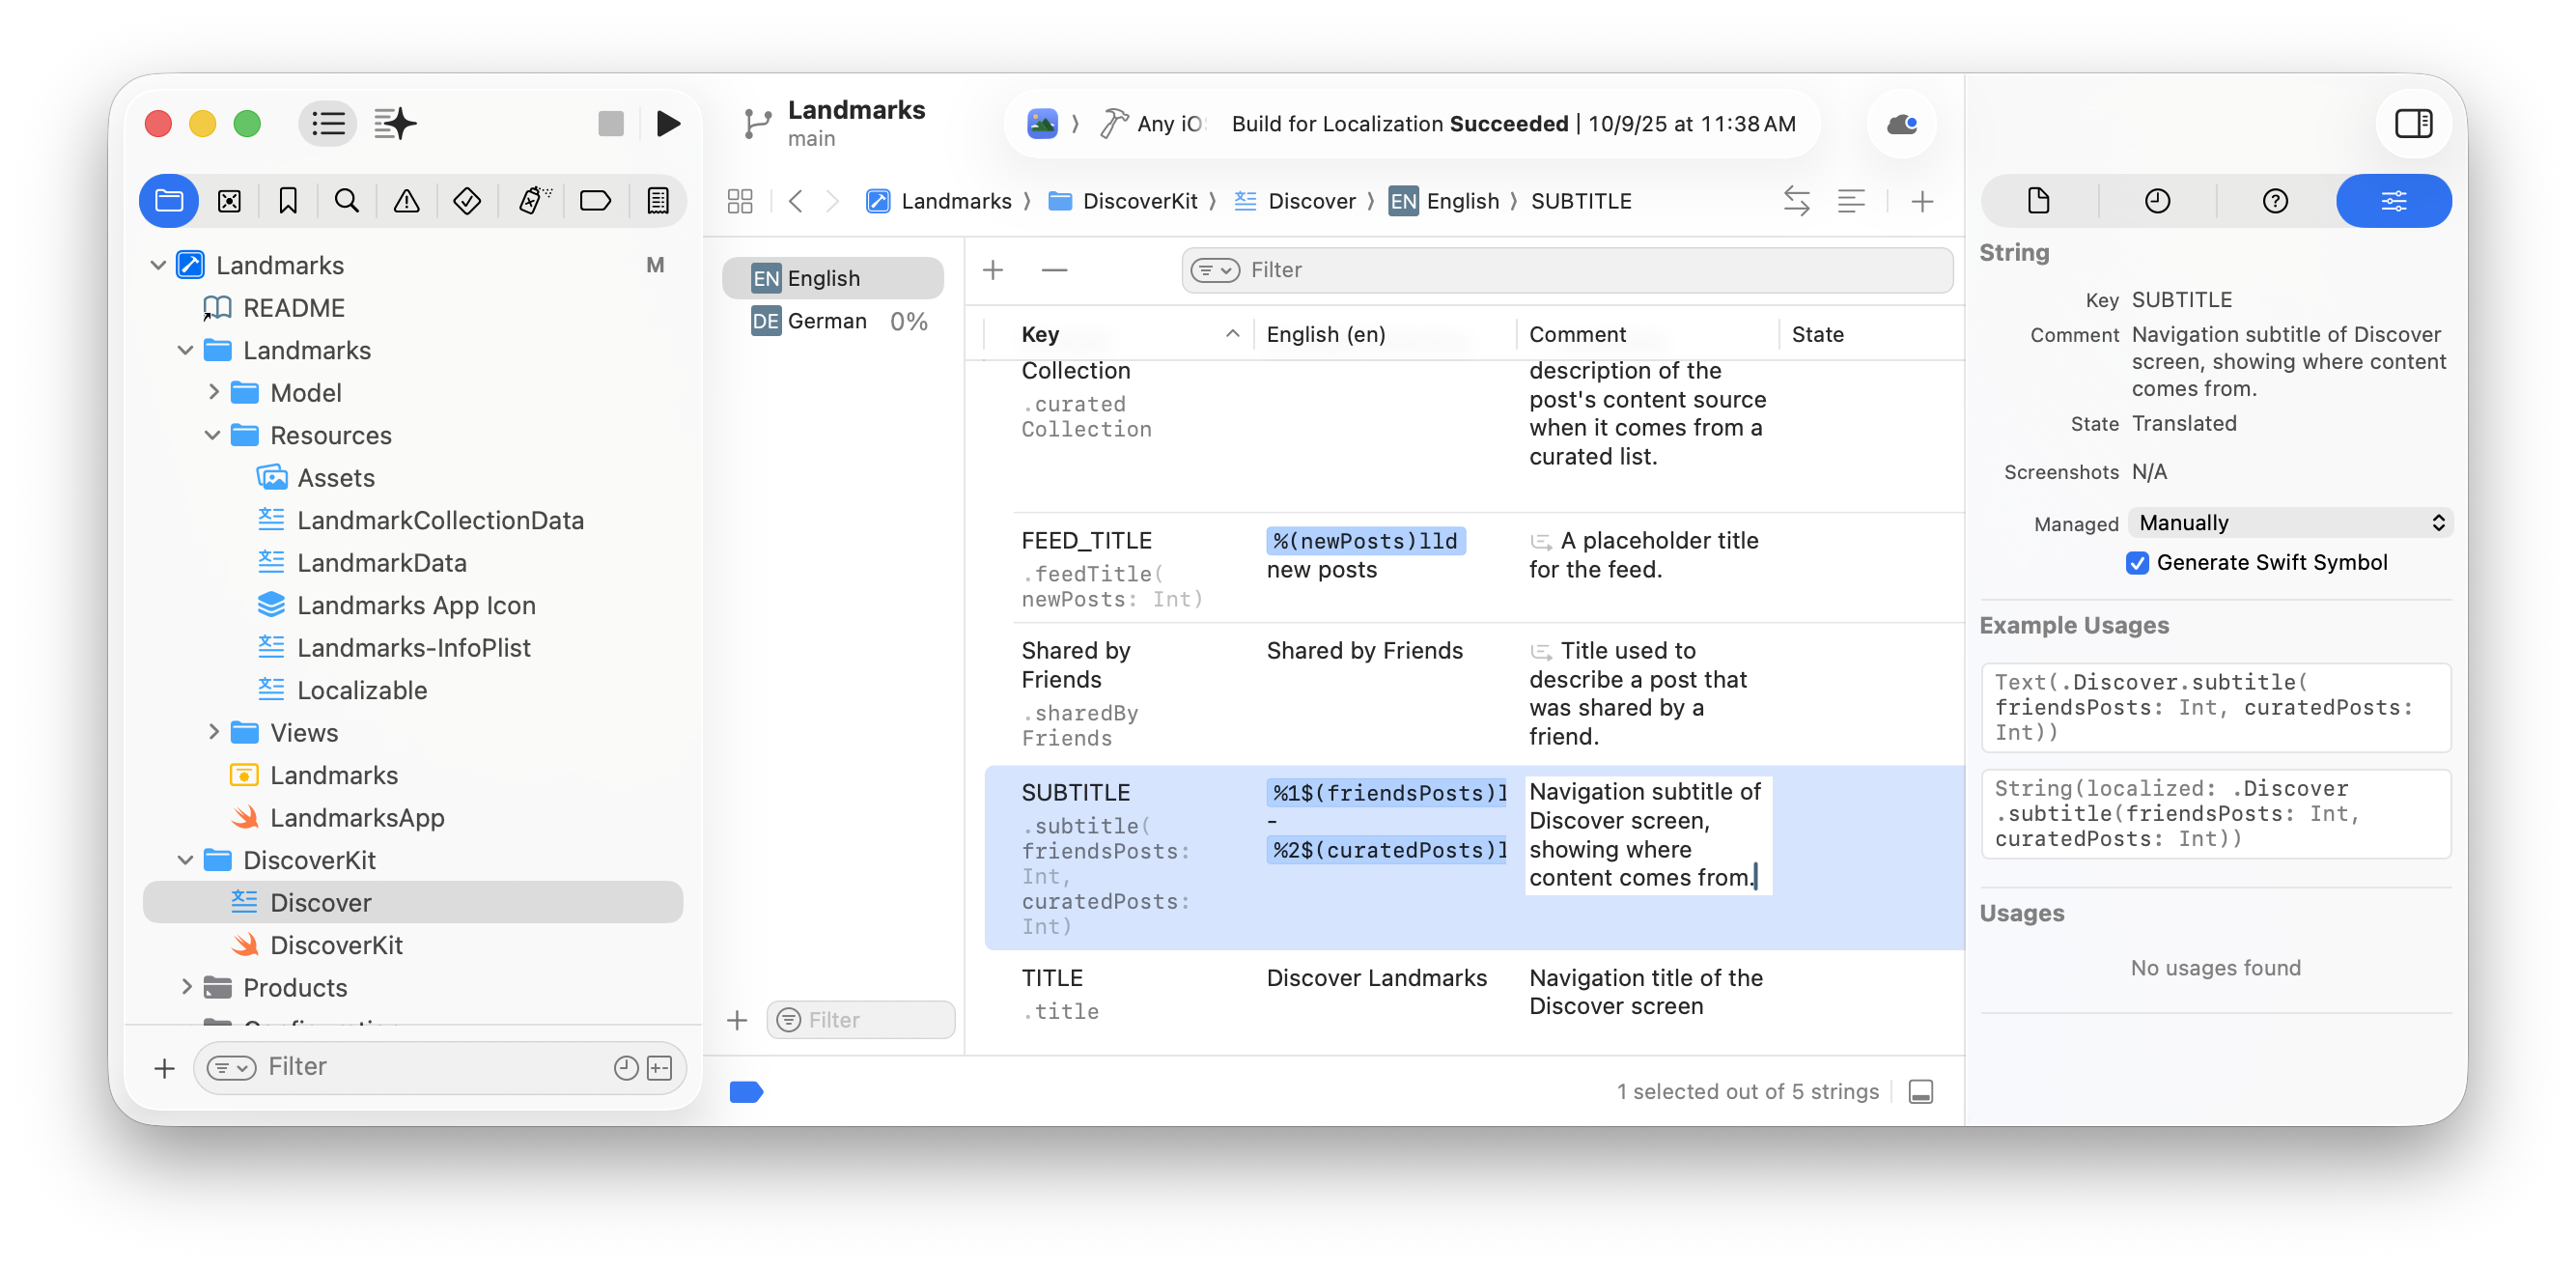The width and height of the screenshot is (2576, 1269).
Task: Open the Breakpoint navigator tag icon
Action: [x=595, y=201]
